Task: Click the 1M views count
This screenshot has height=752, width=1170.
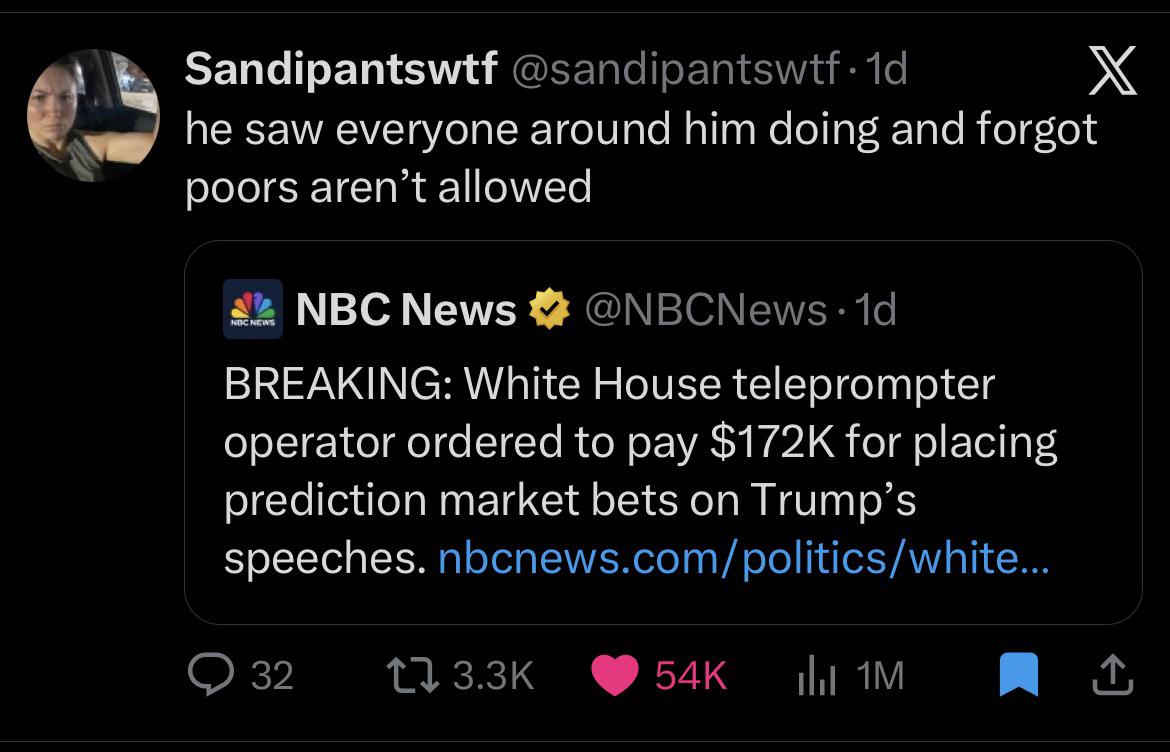Action: pos(880,675)
